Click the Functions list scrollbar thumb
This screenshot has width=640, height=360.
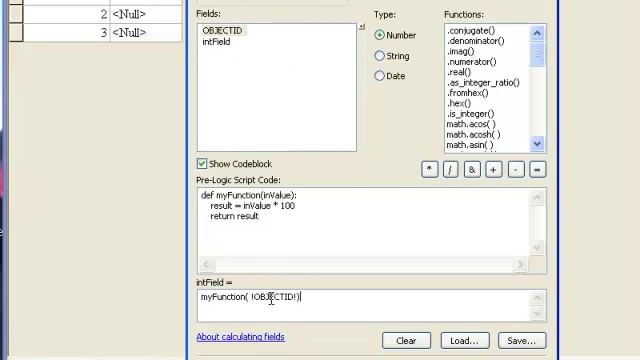(537, 54)
